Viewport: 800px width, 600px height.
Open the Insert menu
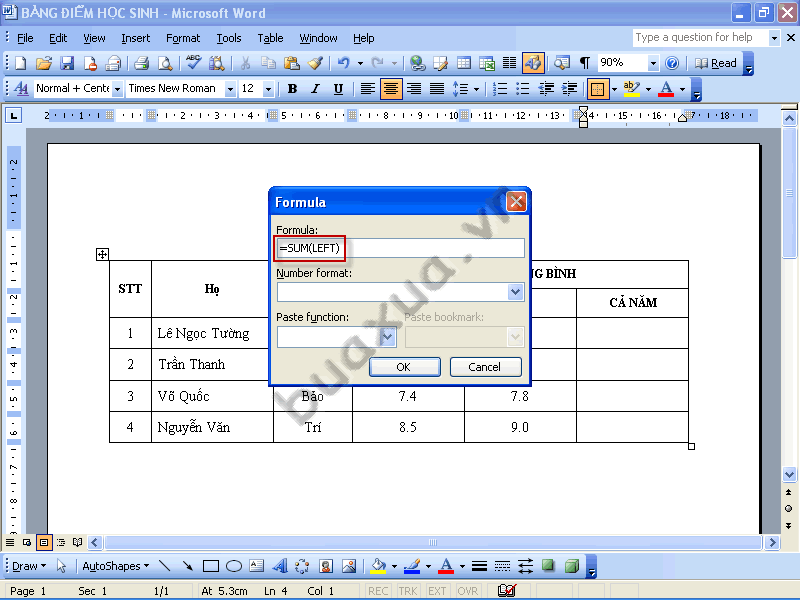[x=136, y=38]
